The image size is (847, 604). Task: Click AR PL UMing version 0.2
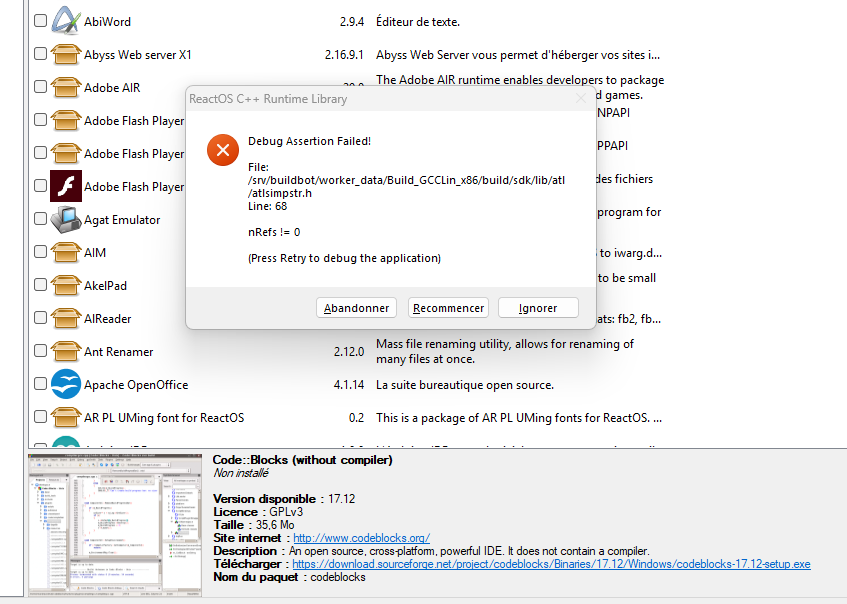pyautogui.click(x=357, y=418)
